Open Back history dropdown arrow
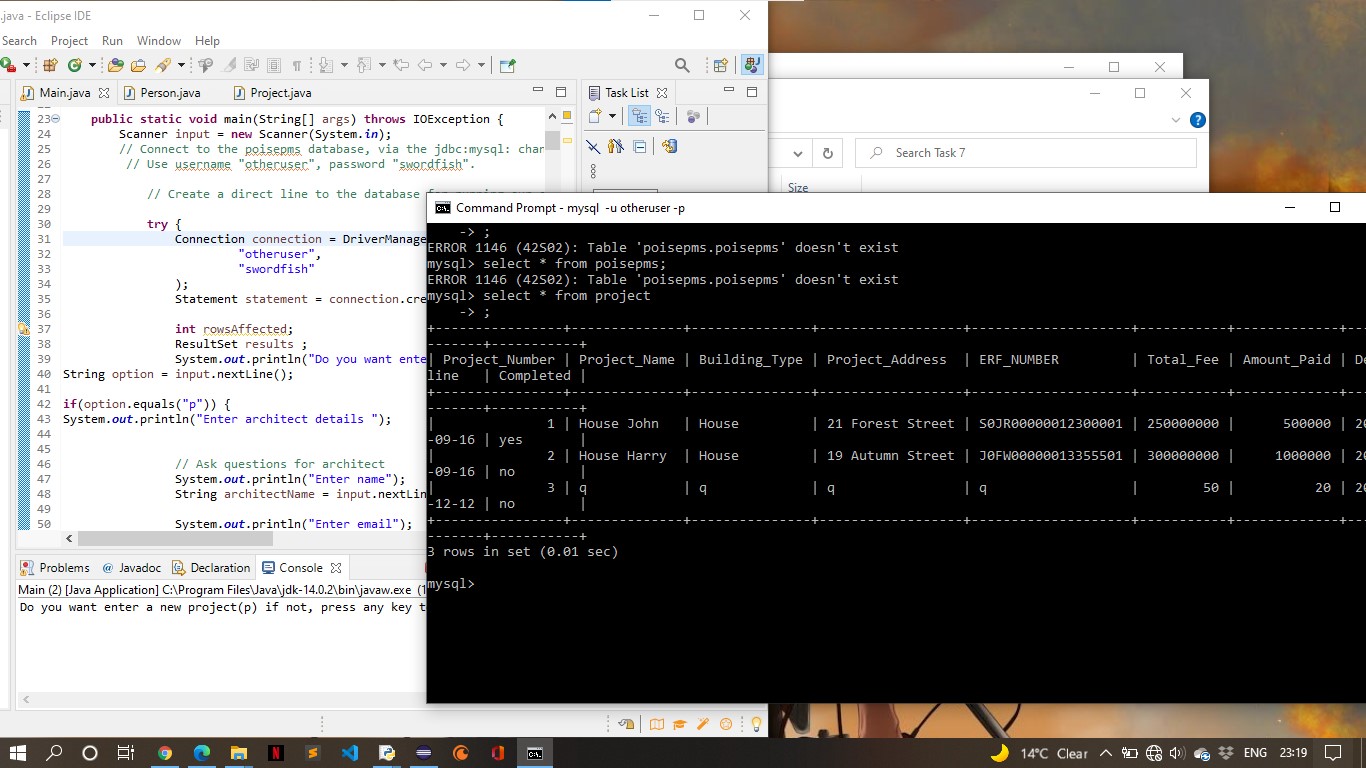The image size is (1366, 768). (x=443, y=65)
